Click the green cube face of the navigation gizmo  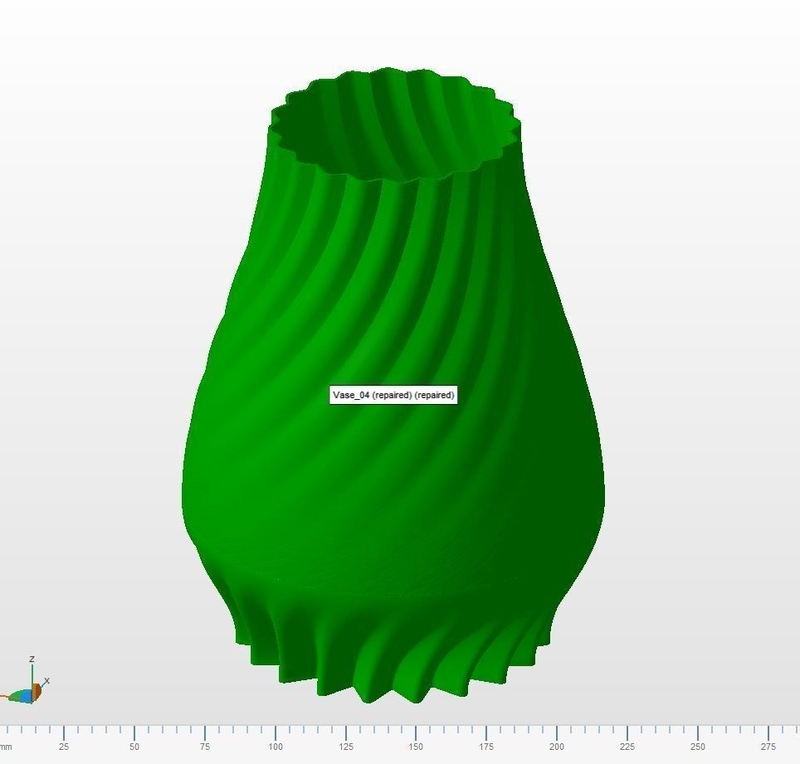[16, 694]
